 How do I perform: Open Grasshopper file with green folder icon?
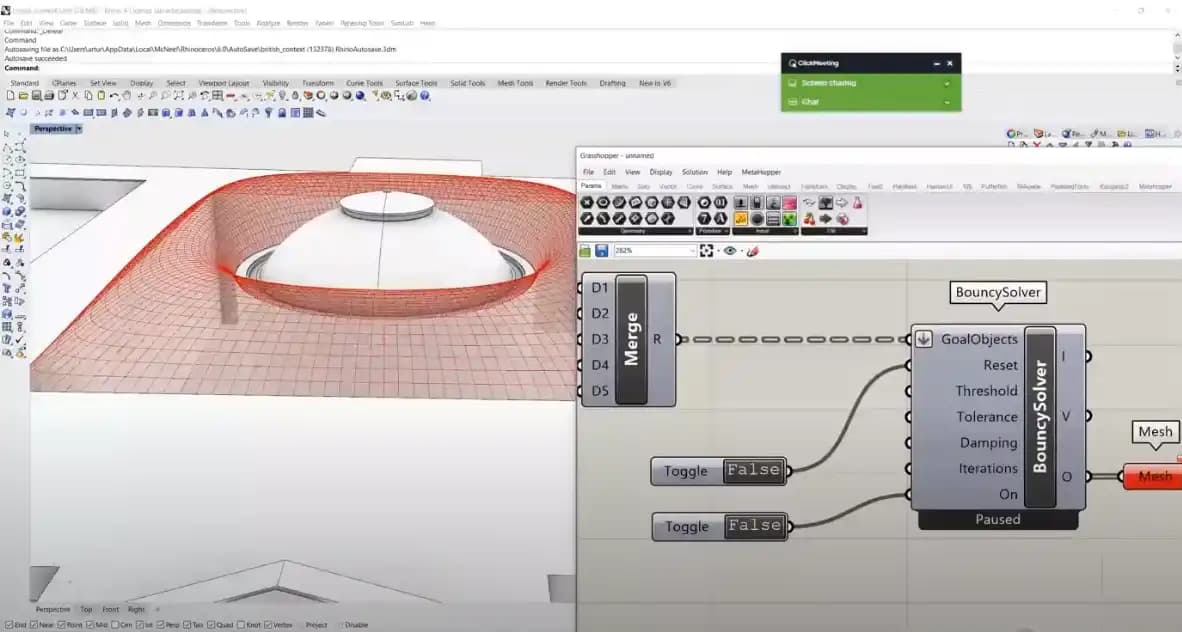tap(585, 250)
